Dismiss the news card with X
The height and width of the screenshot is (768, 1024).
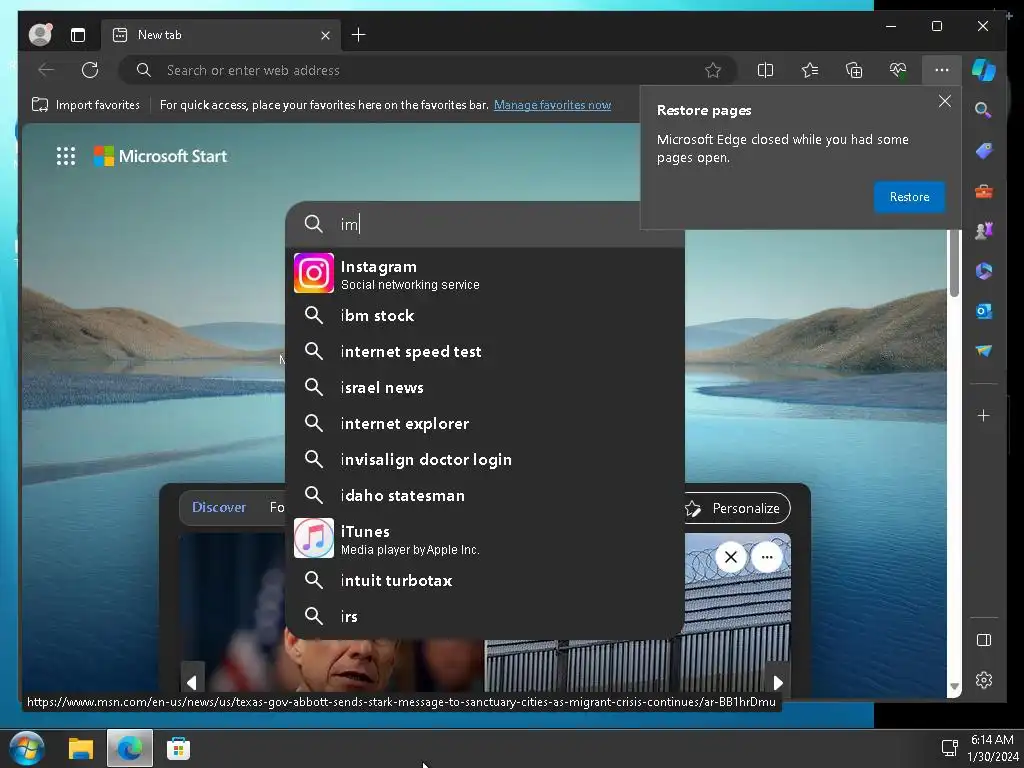731,557
